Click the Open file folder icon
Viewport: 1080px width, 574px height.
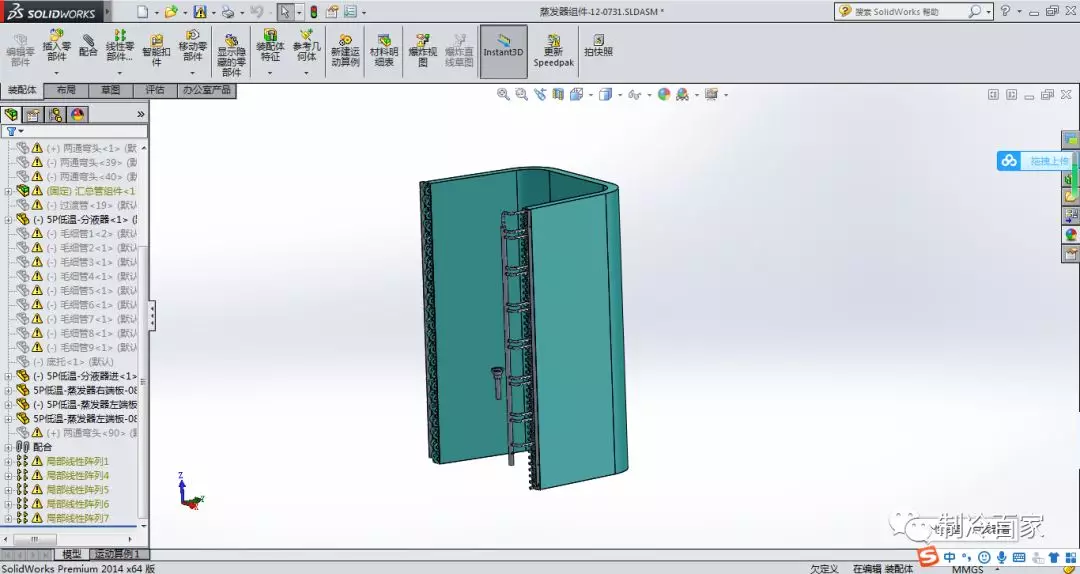tap(171, 12)
